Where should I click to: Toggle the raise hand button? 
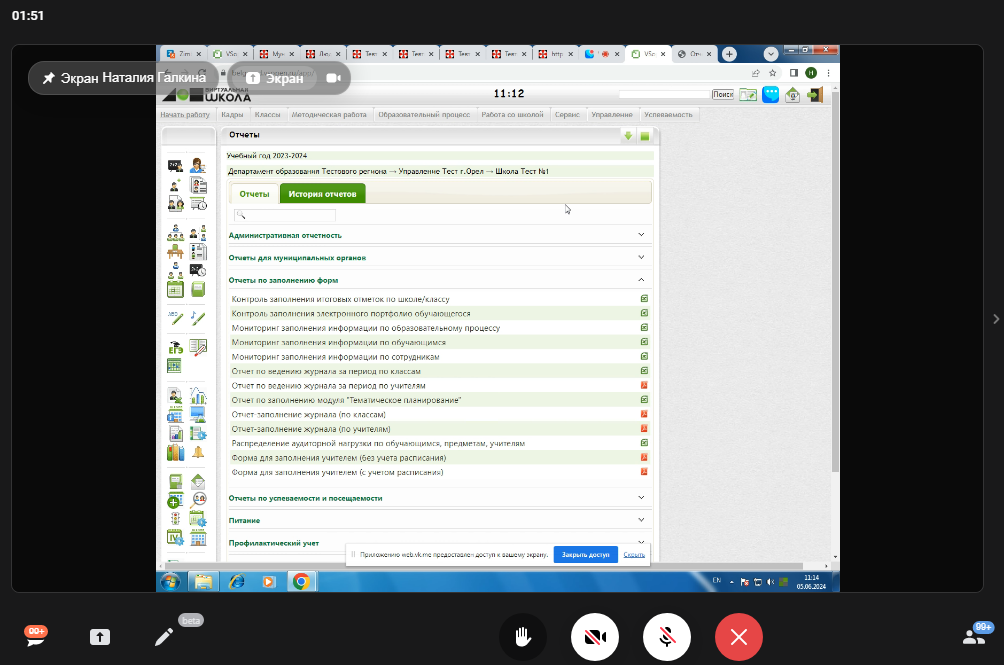pyautogui.click(x=523, y=637)
